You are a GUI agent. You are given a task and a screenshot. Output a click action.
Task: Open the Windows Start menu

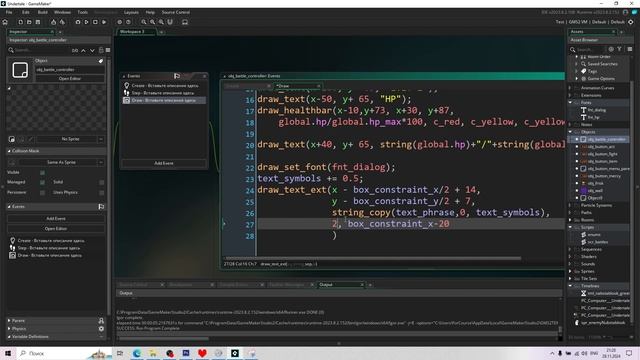click(8, 353)
